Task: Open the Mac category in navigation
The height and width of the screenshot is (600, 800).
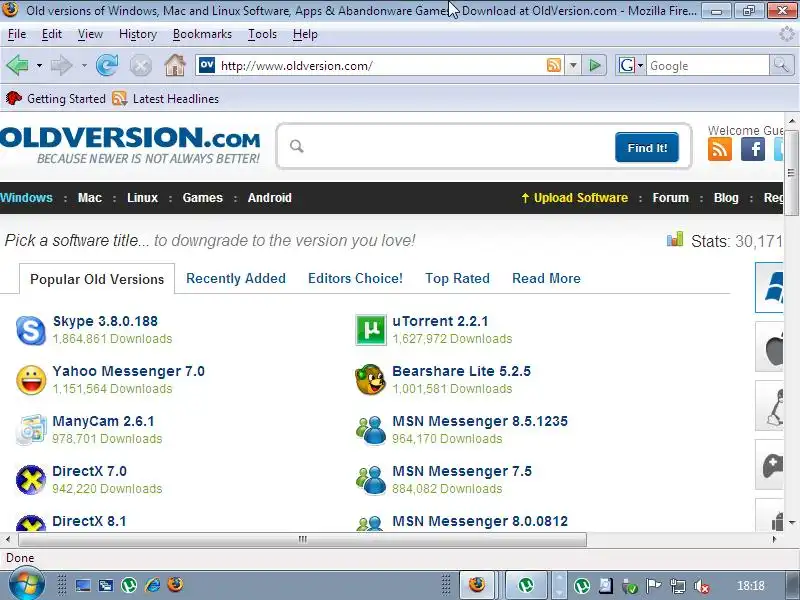Action: pyautogui.click(x=90, y=198)
